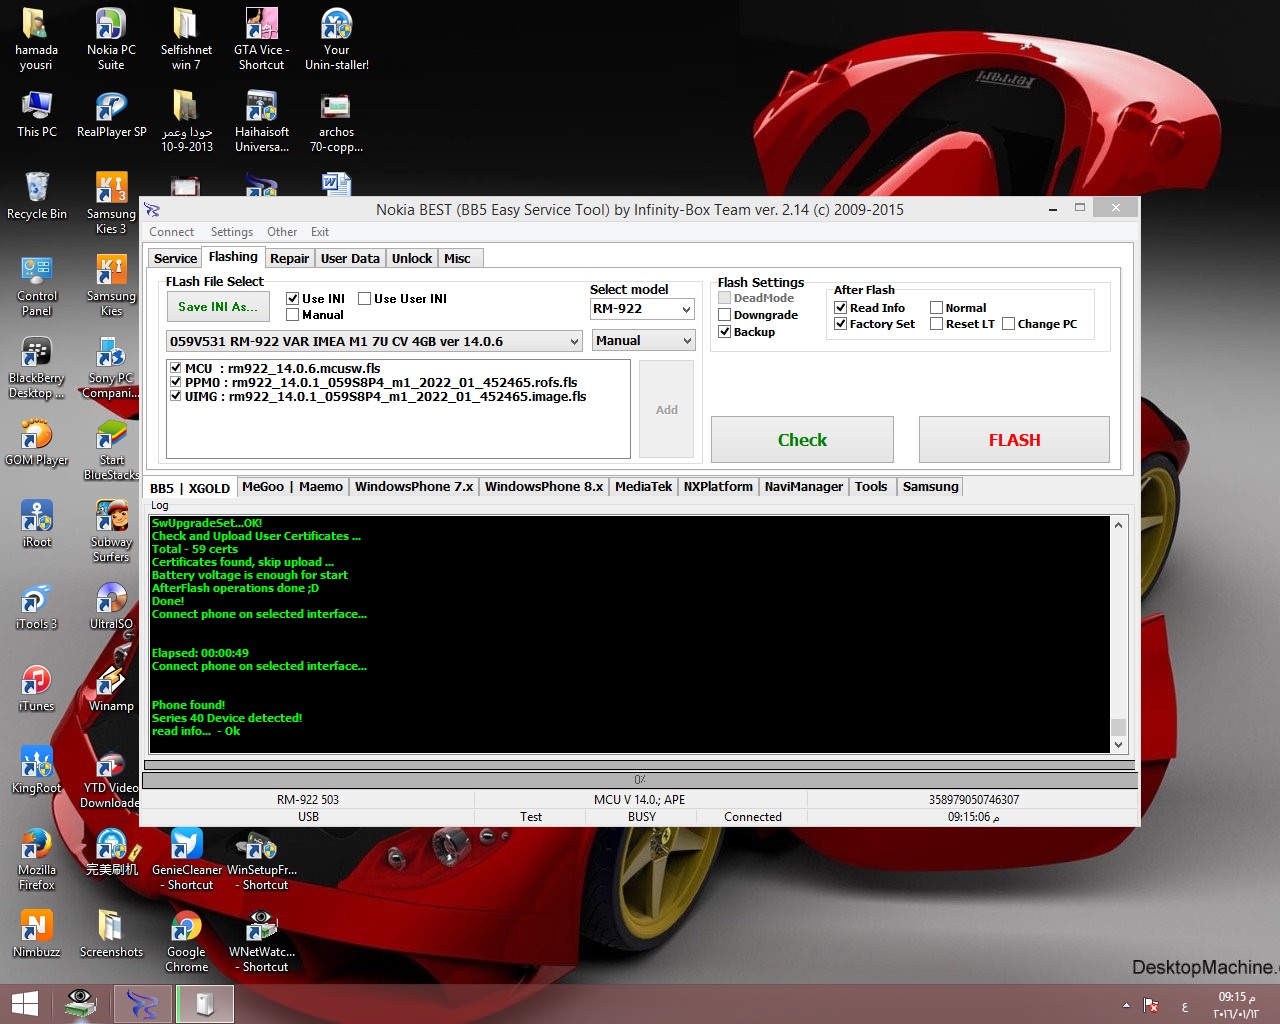Select the MediaTek platform tab

pos(644,487)
